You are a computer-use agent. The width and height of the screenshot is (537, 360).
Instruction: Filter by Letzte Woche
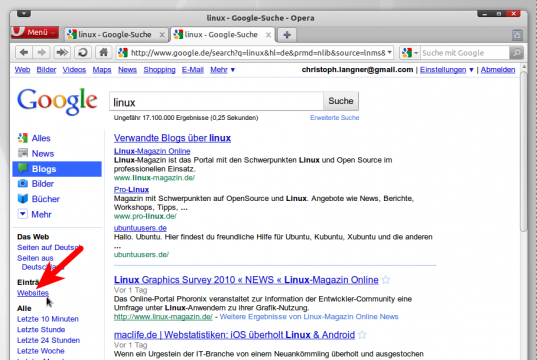pyautogui.click(x=40, y=351)
